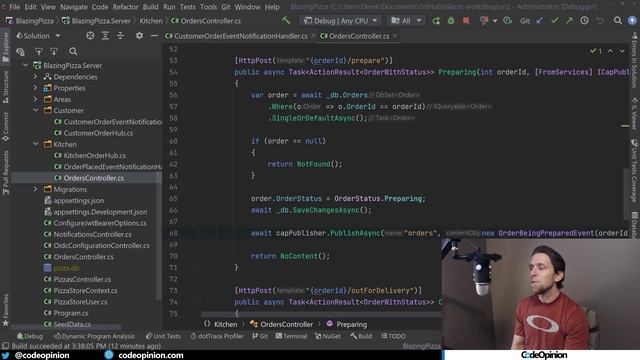The height and width of the screenshot is (360, 640).
Task: Open the Unit Tests tool window
Action: click(163, 336)
